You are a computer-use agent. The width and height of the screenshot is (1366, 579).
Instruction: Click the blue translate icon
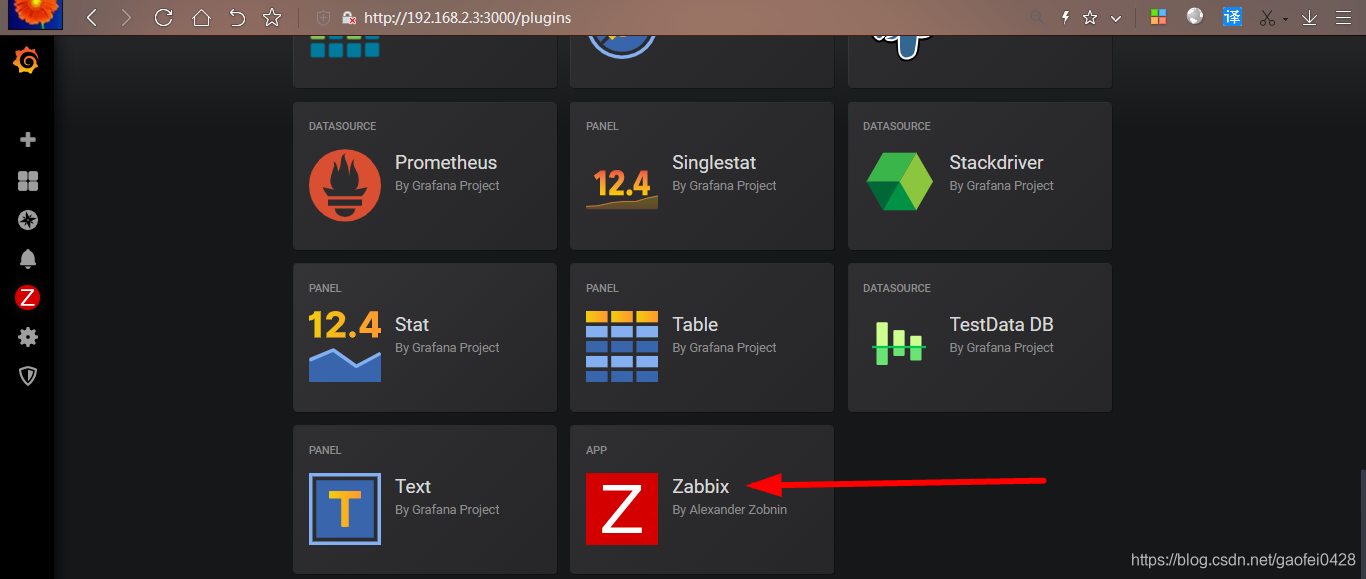click(x=1233, y=17)
